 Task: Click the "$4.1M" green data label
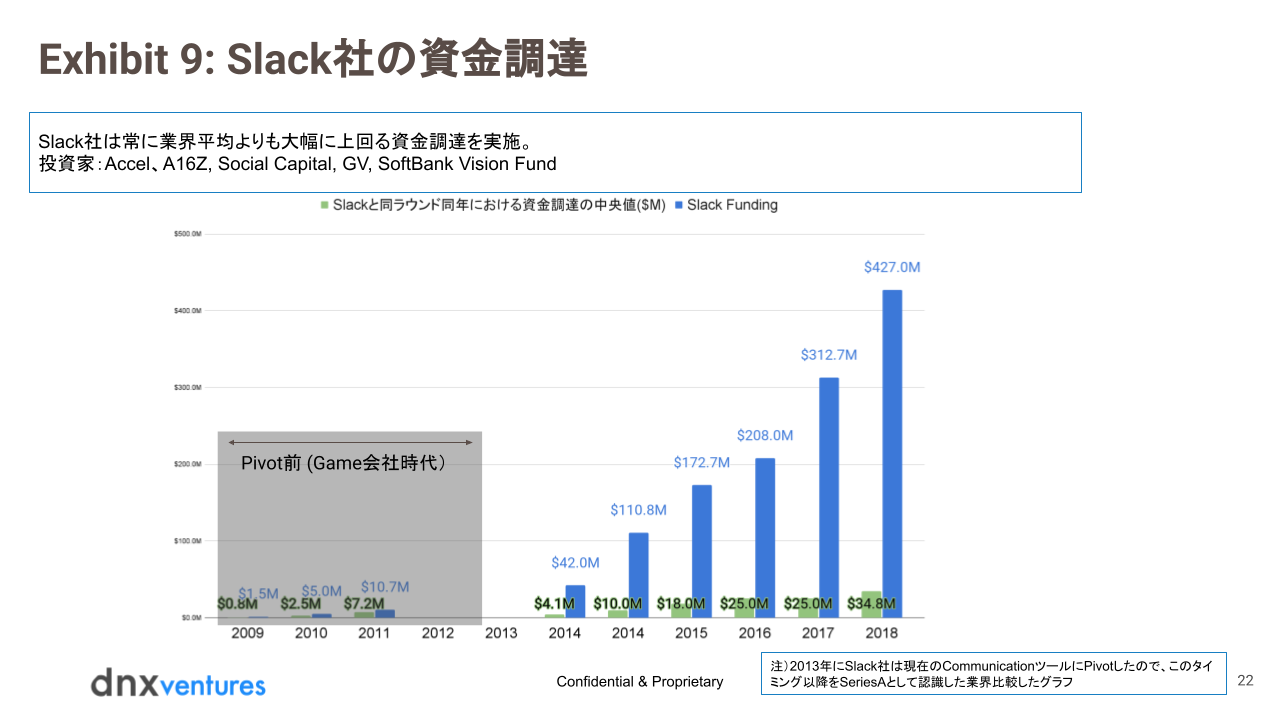click(554, 604)
